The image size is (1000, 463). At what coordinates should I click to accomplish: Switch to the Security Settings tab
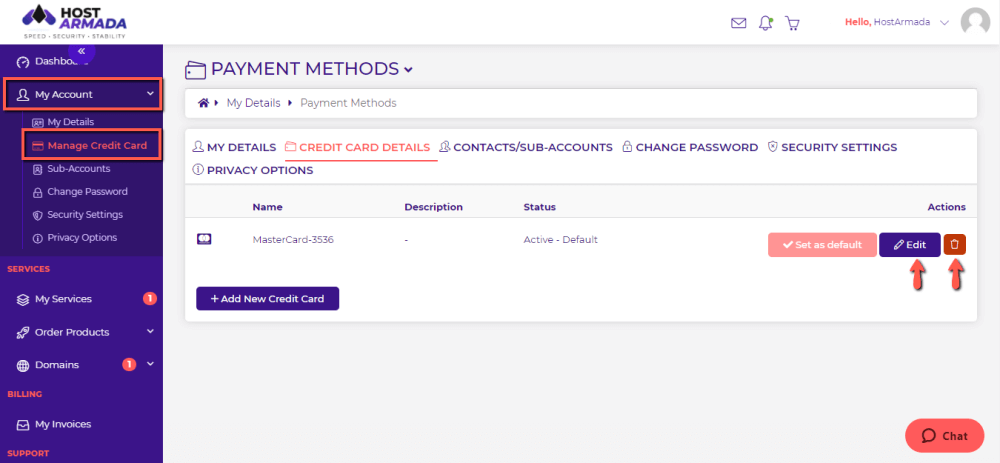tap(832, 147)
